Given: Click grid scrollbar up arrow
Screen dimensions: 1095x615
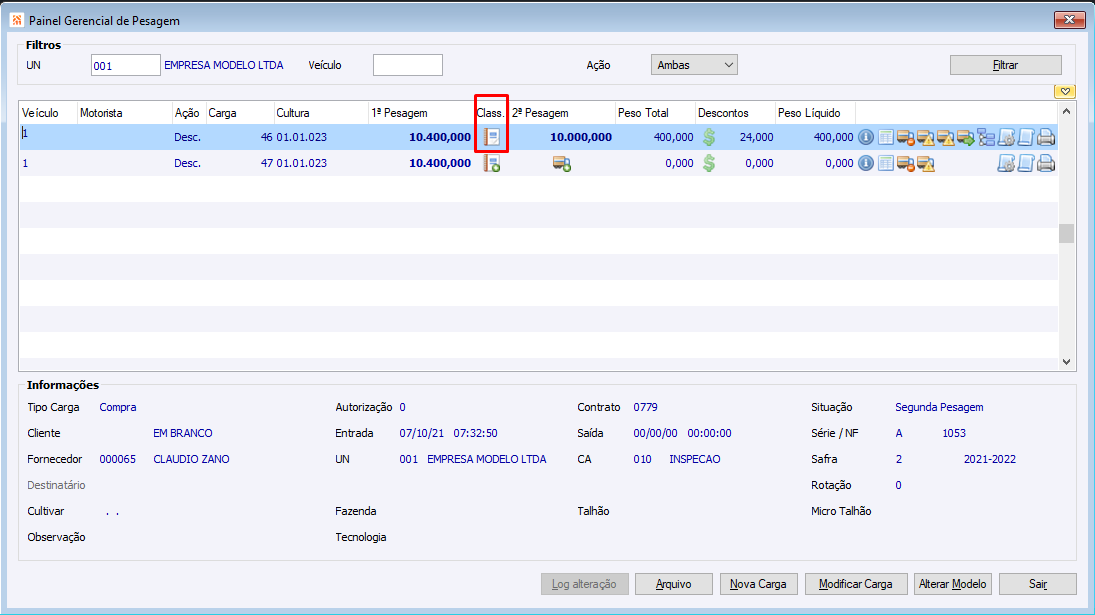Looking at the screenshot, I should tap(1066, 112).
